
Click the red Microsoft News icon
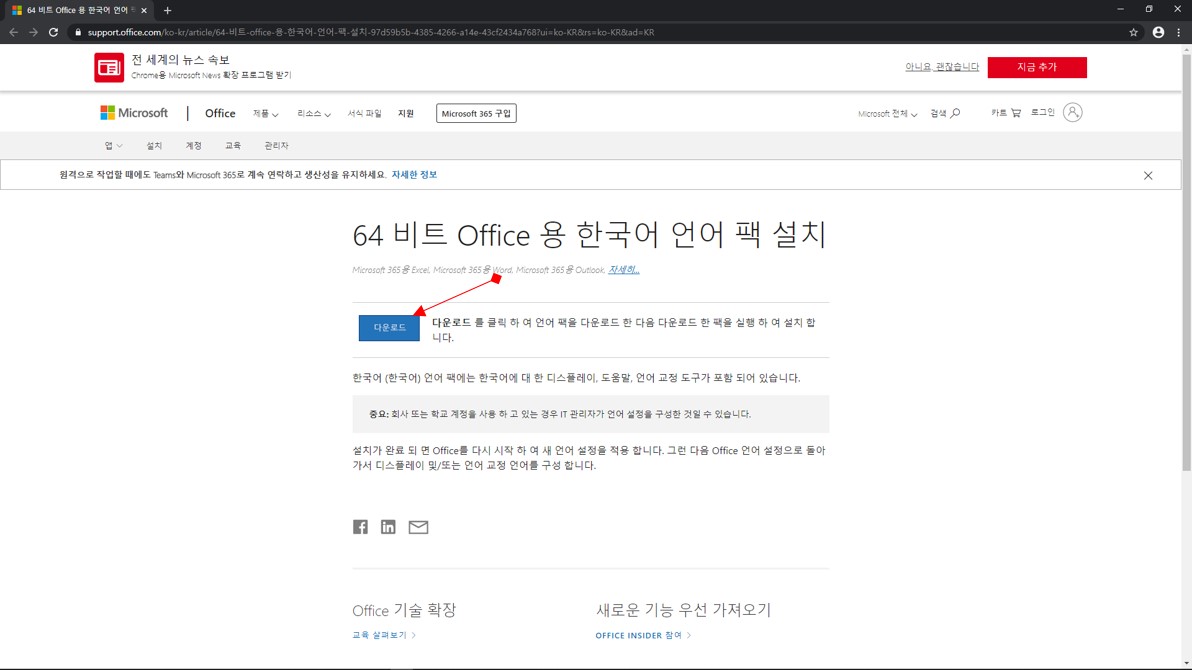tap(109, 68)
